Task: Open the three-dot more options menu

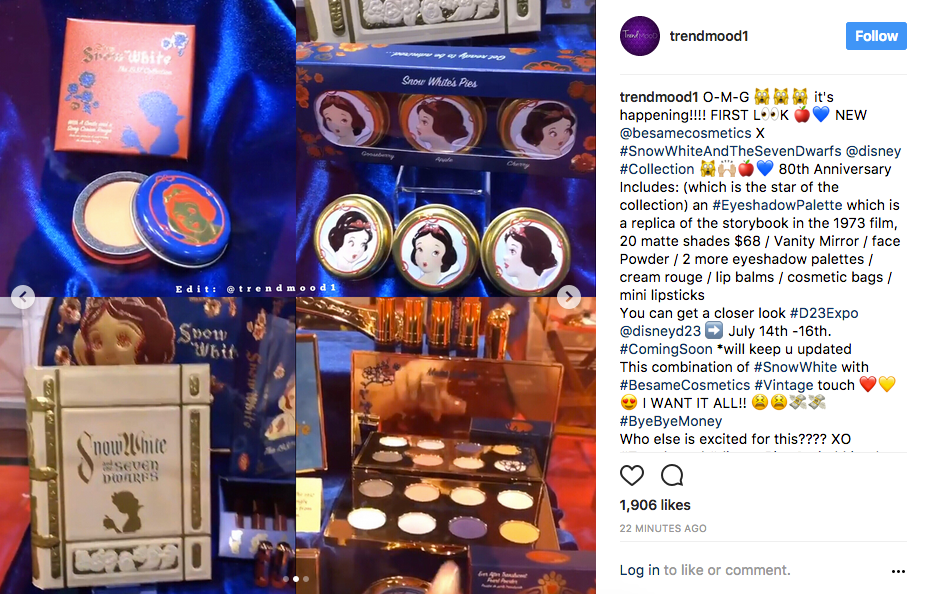Action: click(898, 571)
